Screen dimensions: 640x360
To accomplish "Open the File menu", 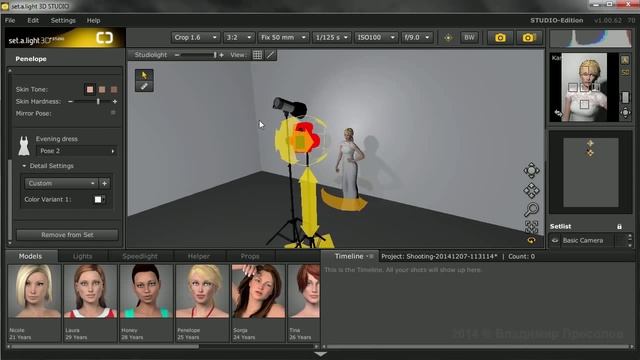I will pyautogui.click(x=10, y=20).
